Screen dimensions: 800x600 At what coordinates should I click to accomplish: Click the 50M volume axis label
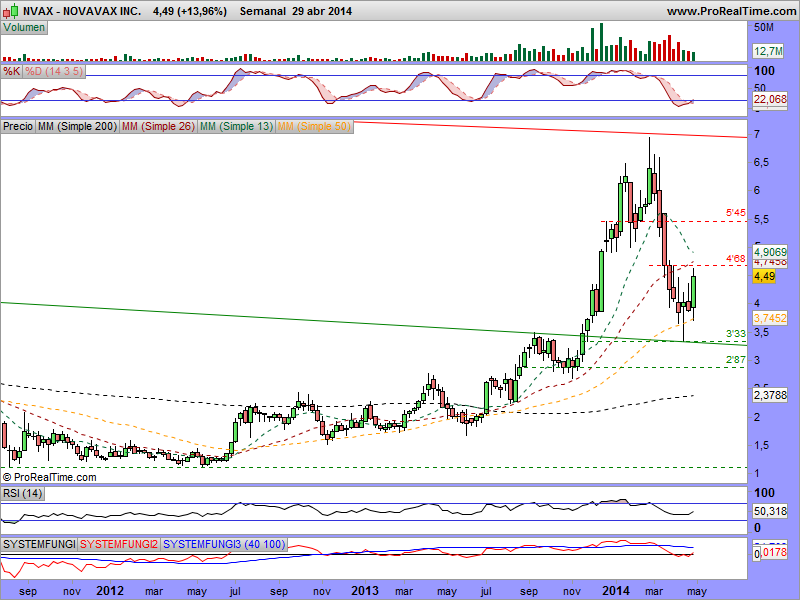click(x=764, y=27)
